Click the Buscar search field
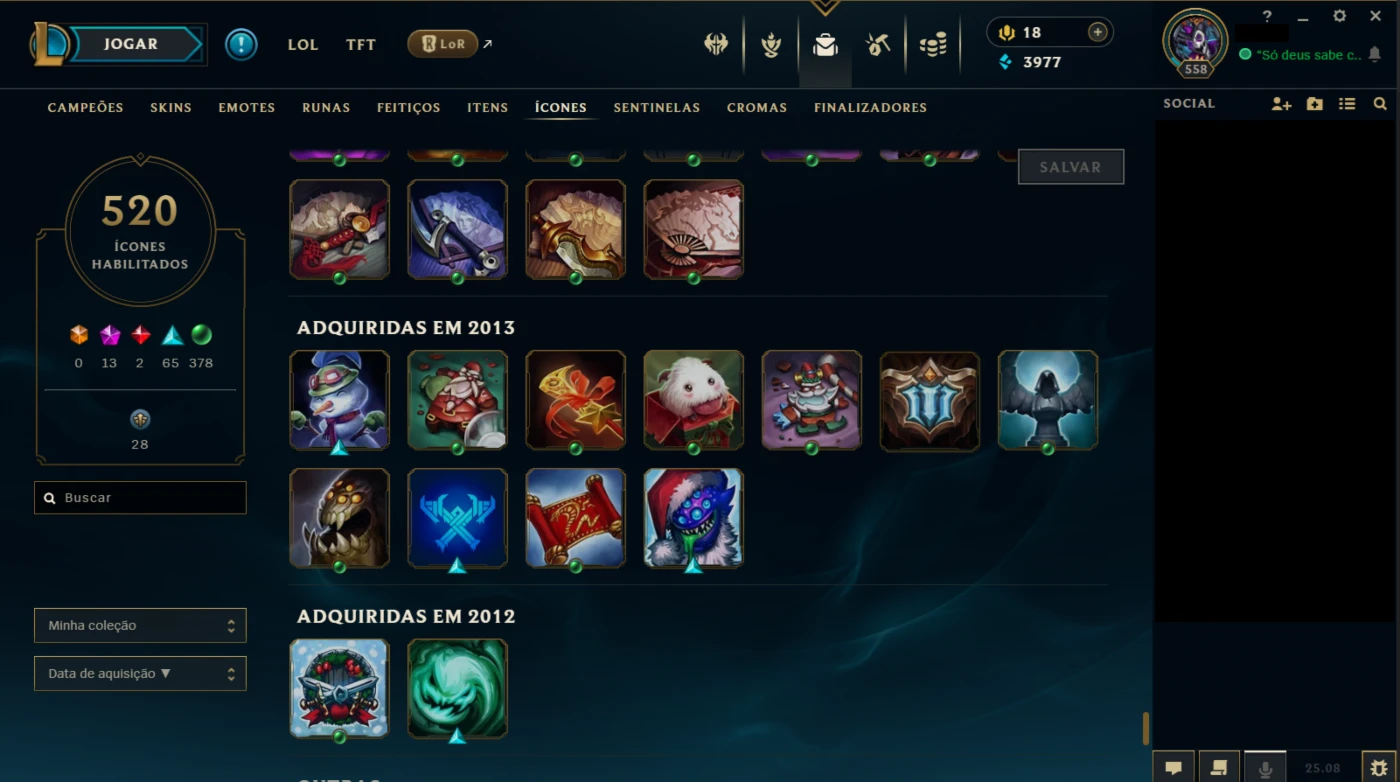 click(140, 498)
